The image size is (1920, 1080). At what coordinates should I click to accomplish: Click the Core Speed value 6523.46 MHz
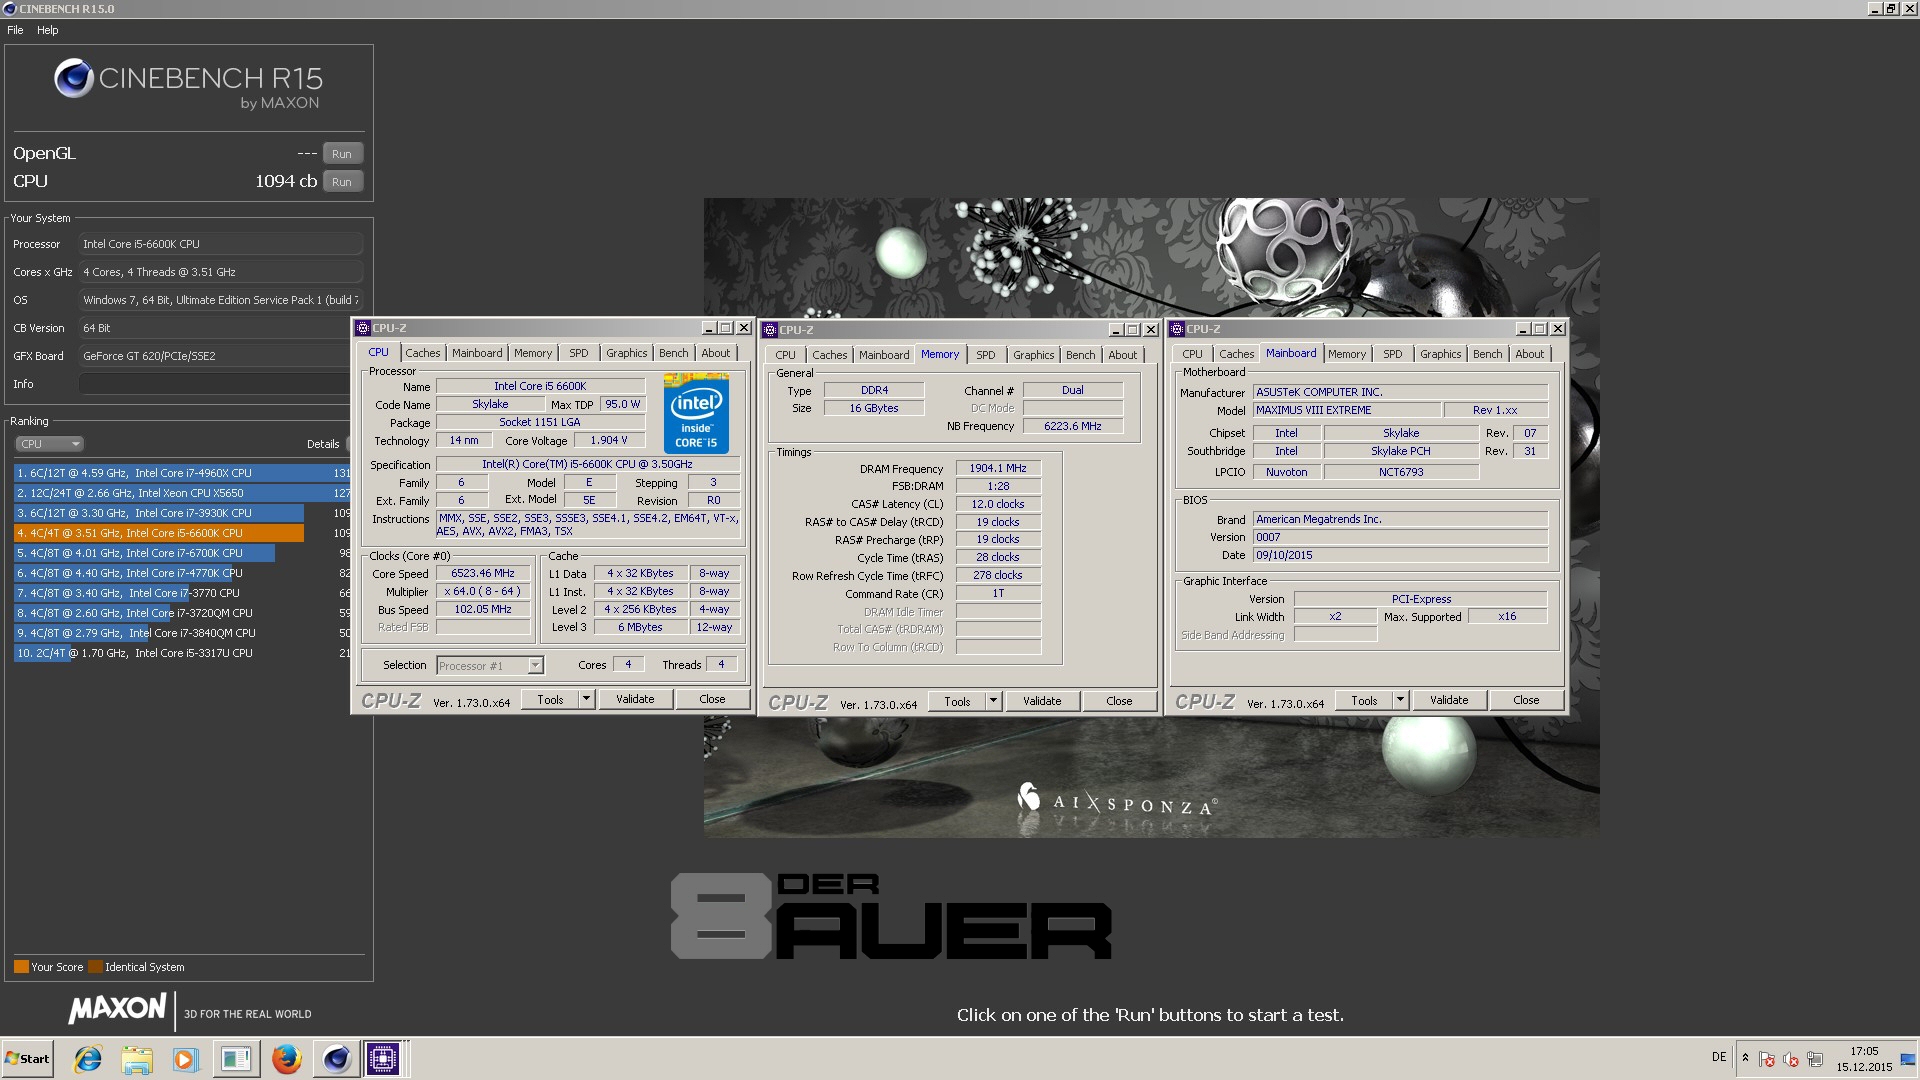[x=483, y=574]
